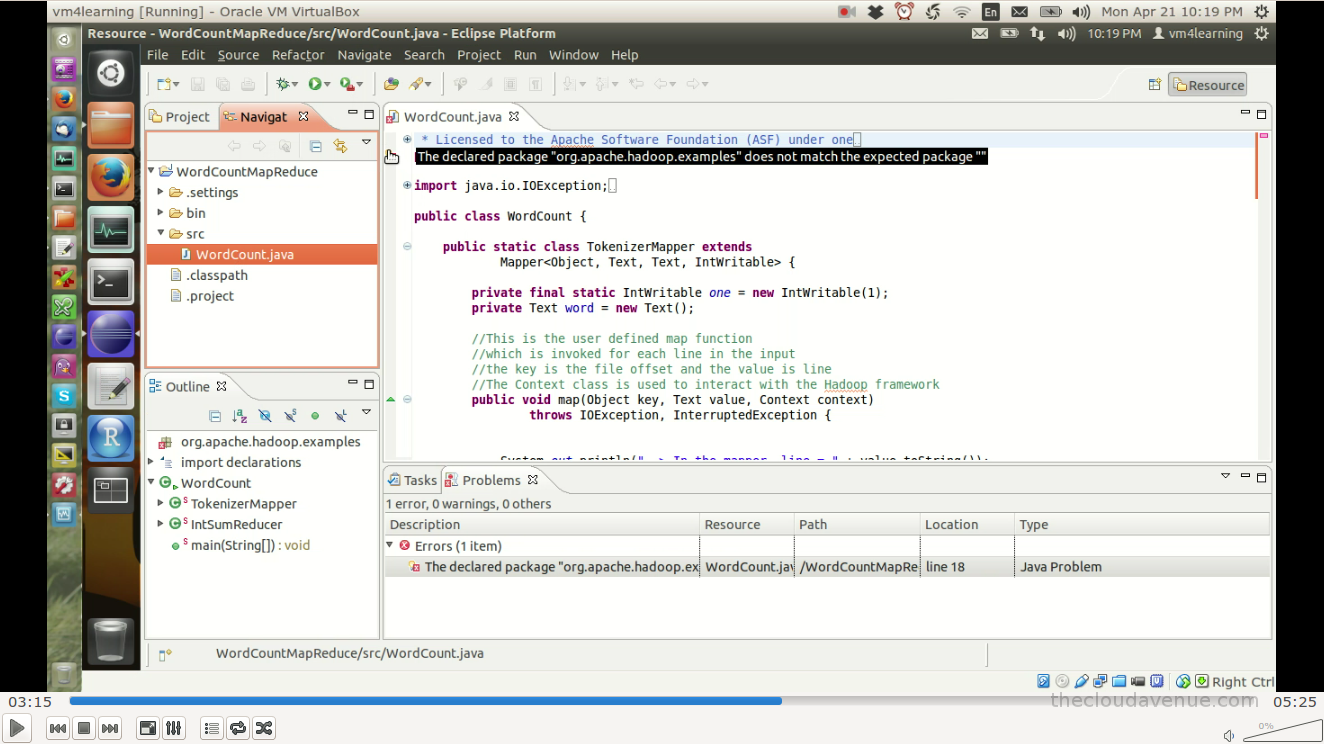
Task: Open the Navigate menu
Action: coord(364,55)
